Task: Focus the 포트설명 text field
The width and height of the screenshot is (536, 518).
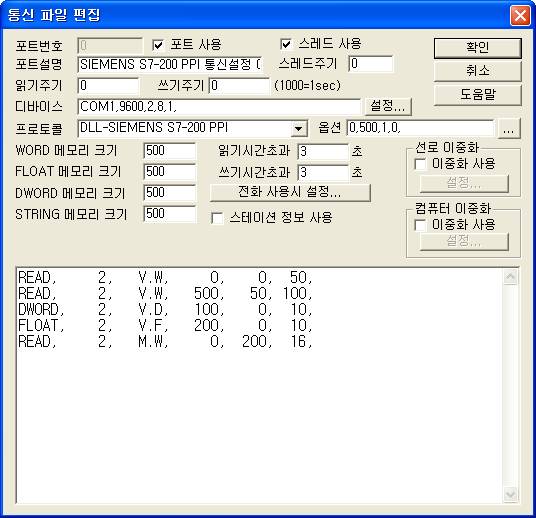Action: click(170, 64)
